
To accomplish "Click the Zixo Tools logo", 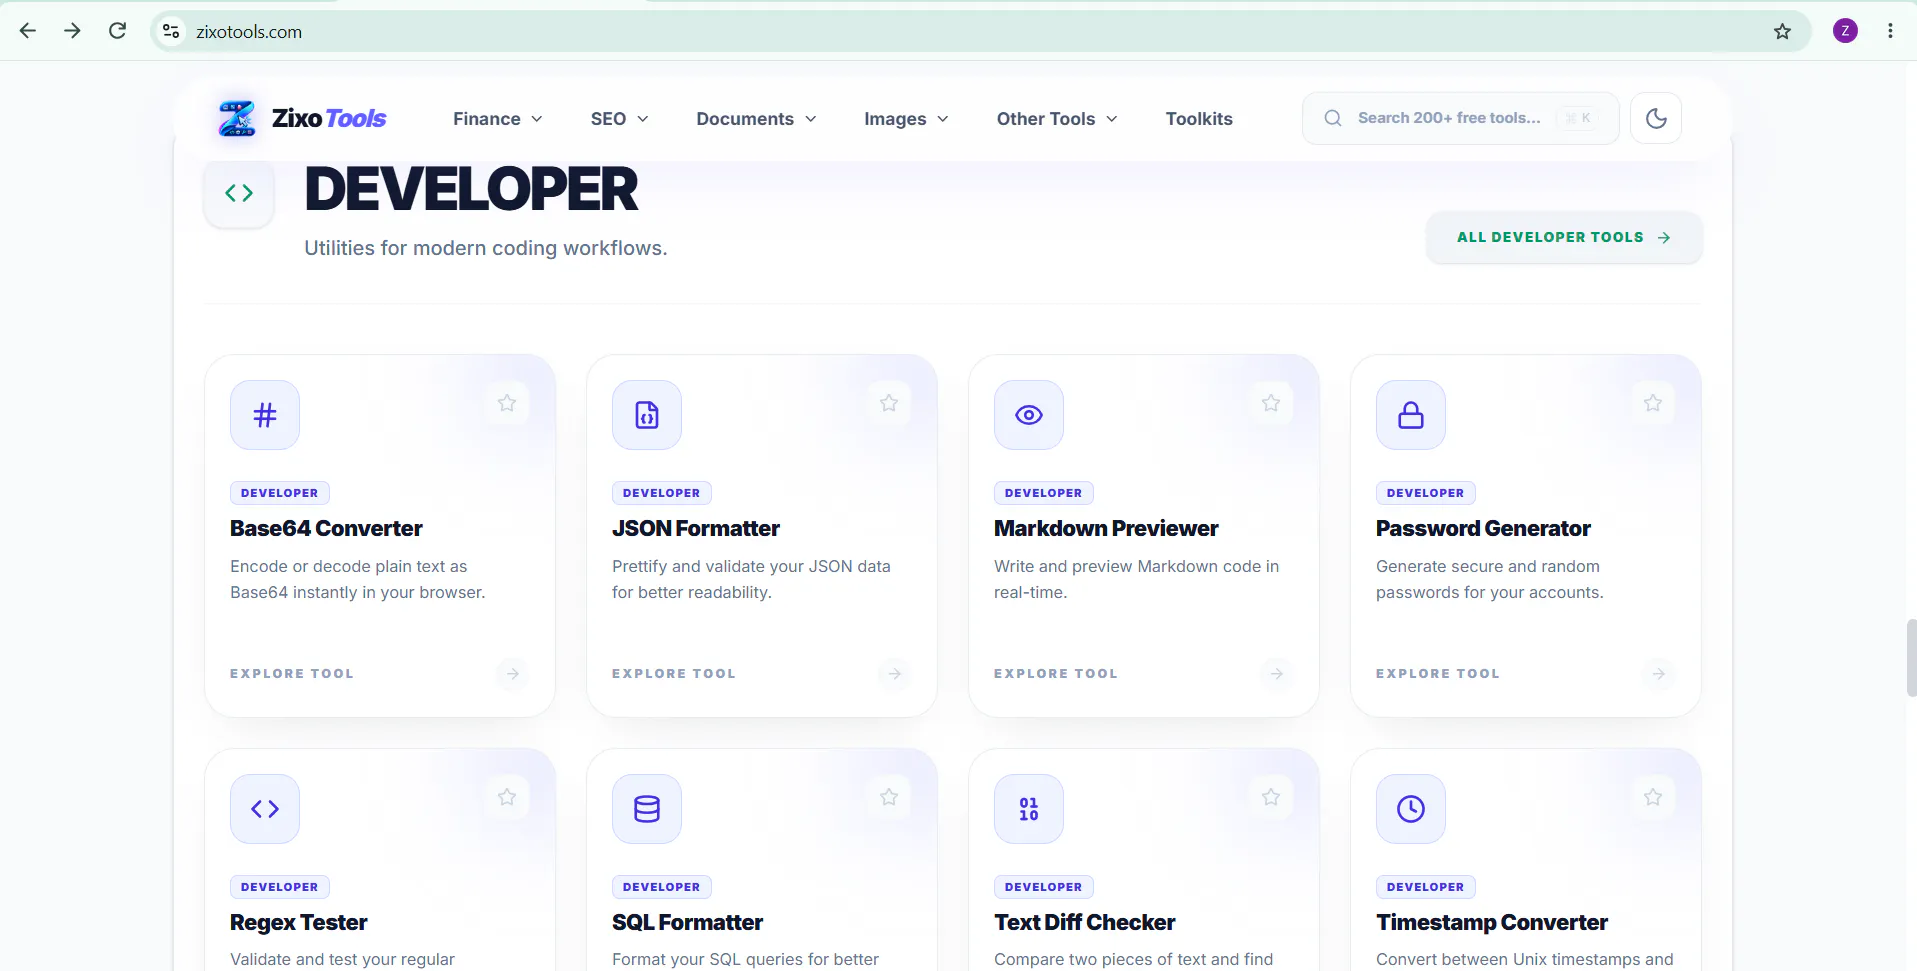I will (x=302, y=118).
